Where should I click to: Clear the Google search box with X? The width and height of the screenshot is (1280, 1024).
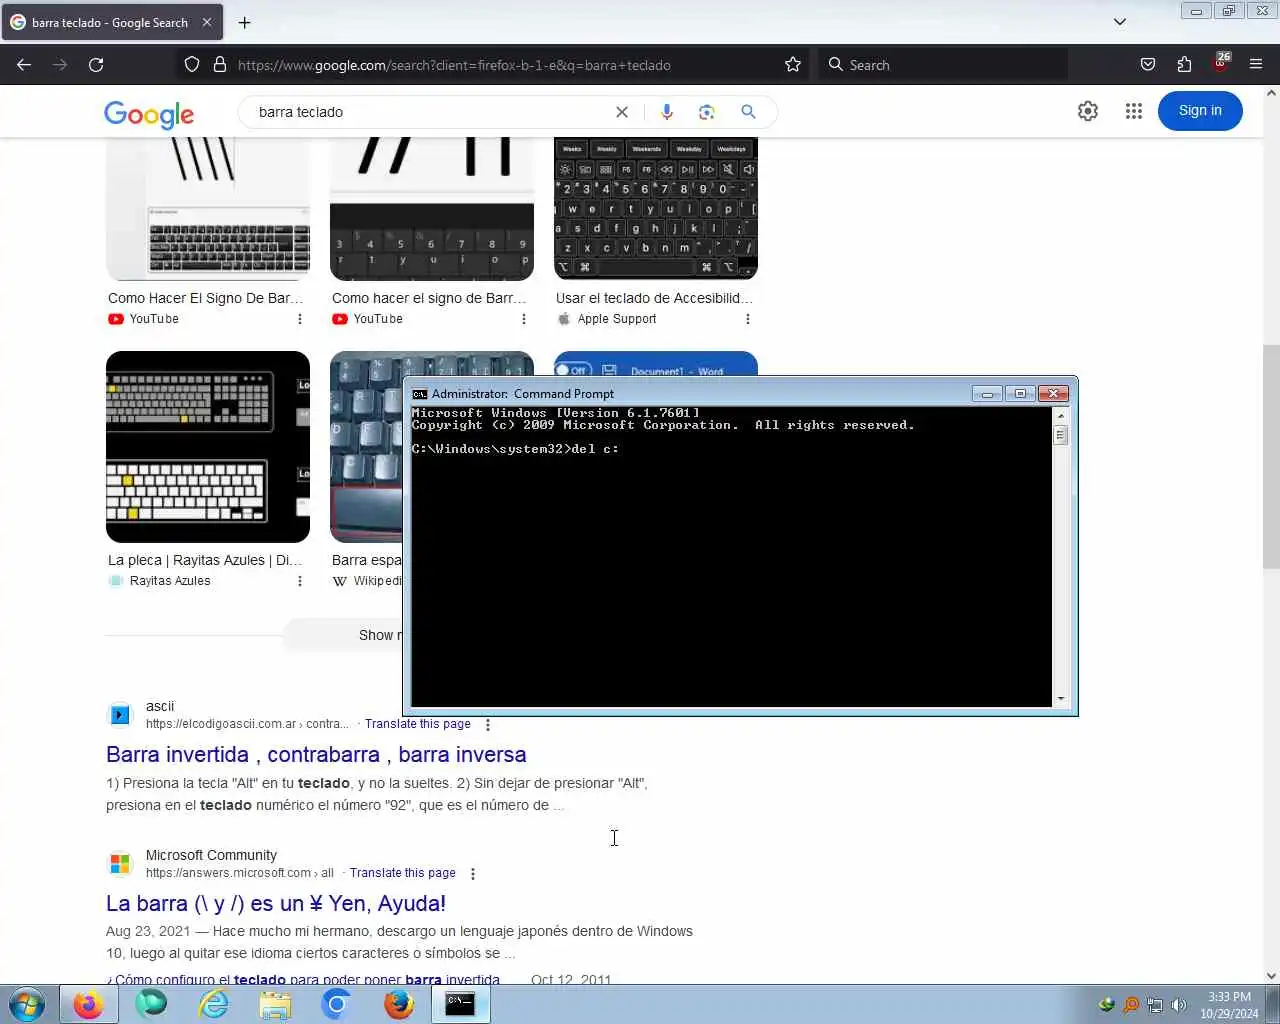click(622, 112)
